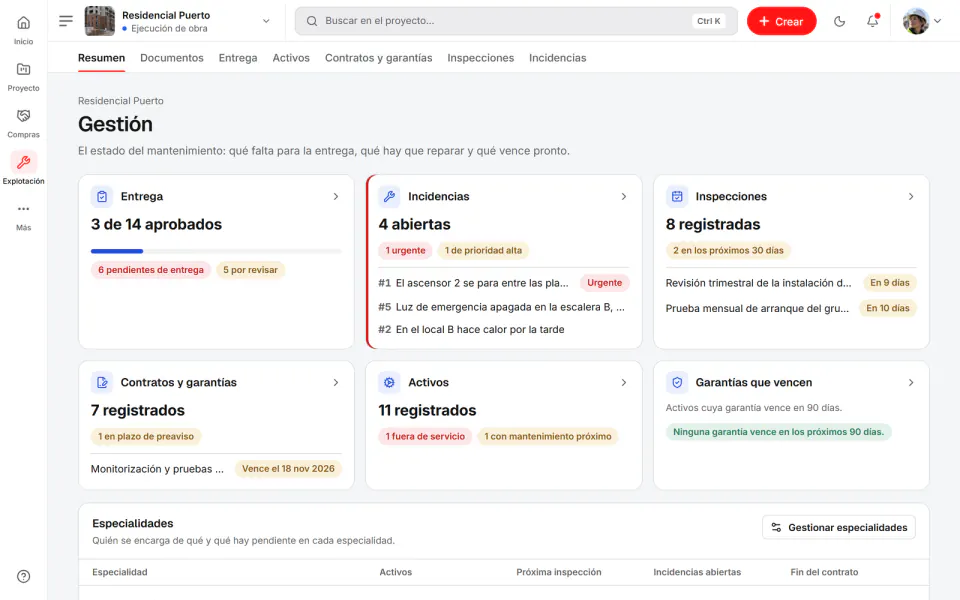The height and width of the screenshot is (600, 960).
Task: Click the Incidencias card wrench icon
Action: point(389,197)
